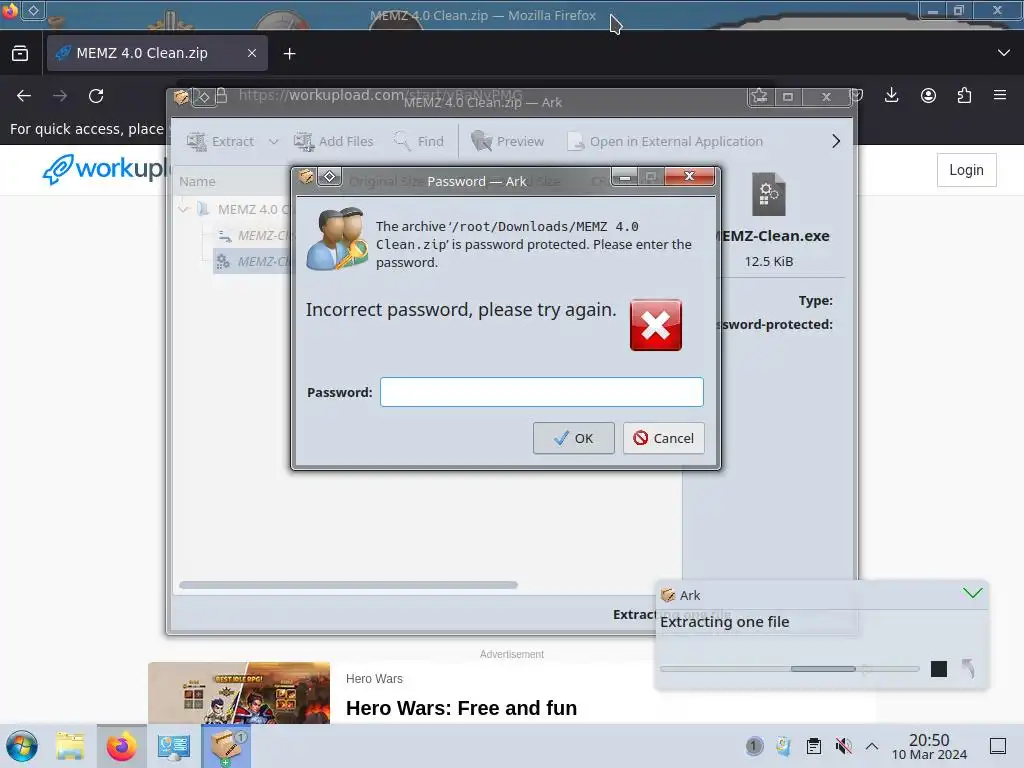Click the workupload logo

coord(104,168)
